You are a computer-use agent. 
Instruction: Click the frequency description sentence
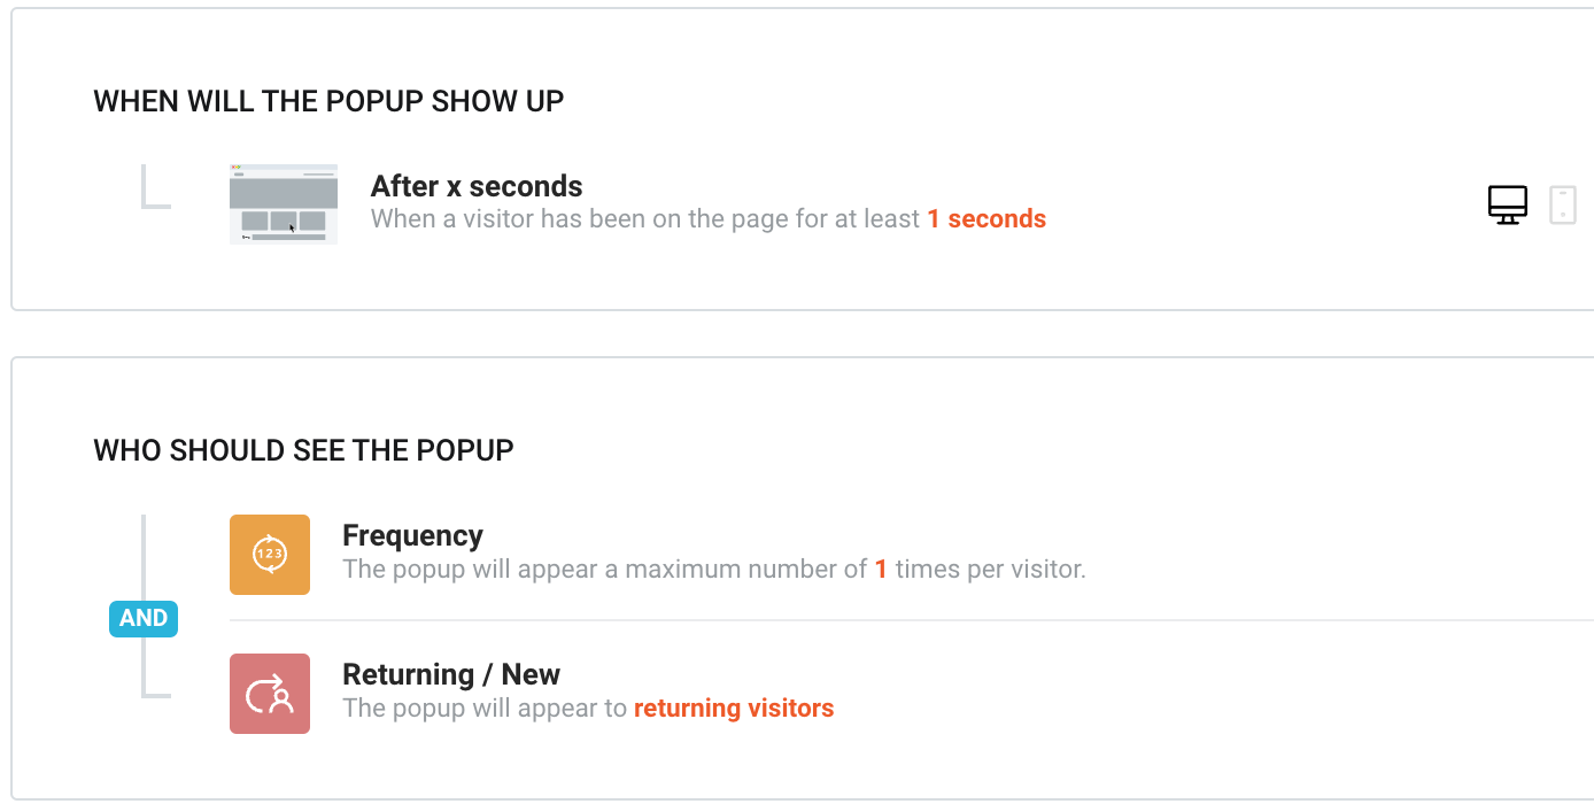714,569
